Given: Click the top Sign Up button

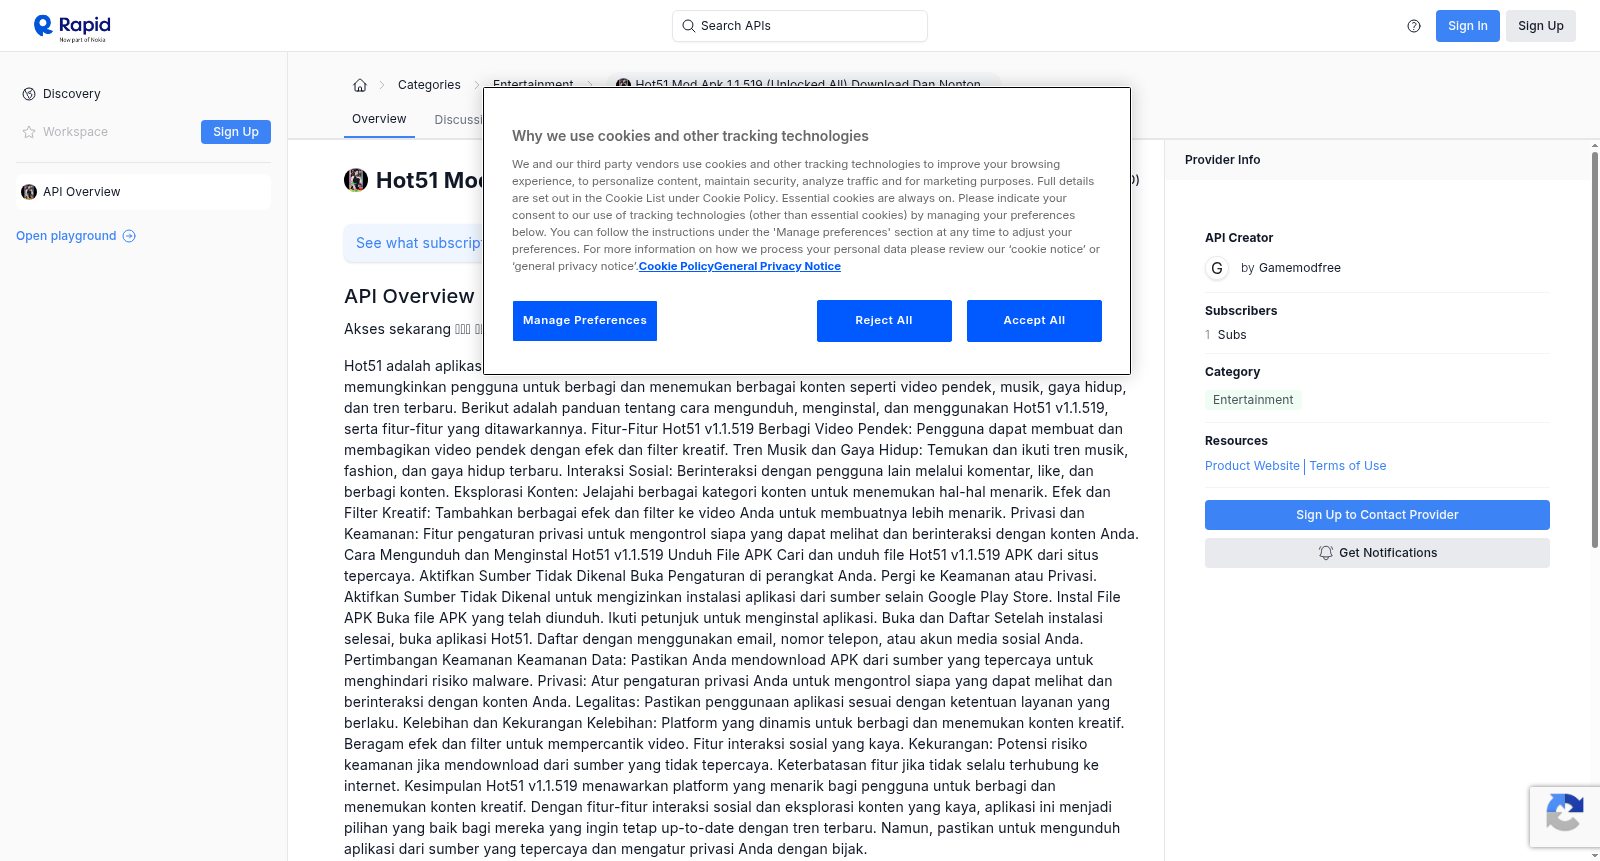Looking at the screenshot, I should tap(1541, 26).
